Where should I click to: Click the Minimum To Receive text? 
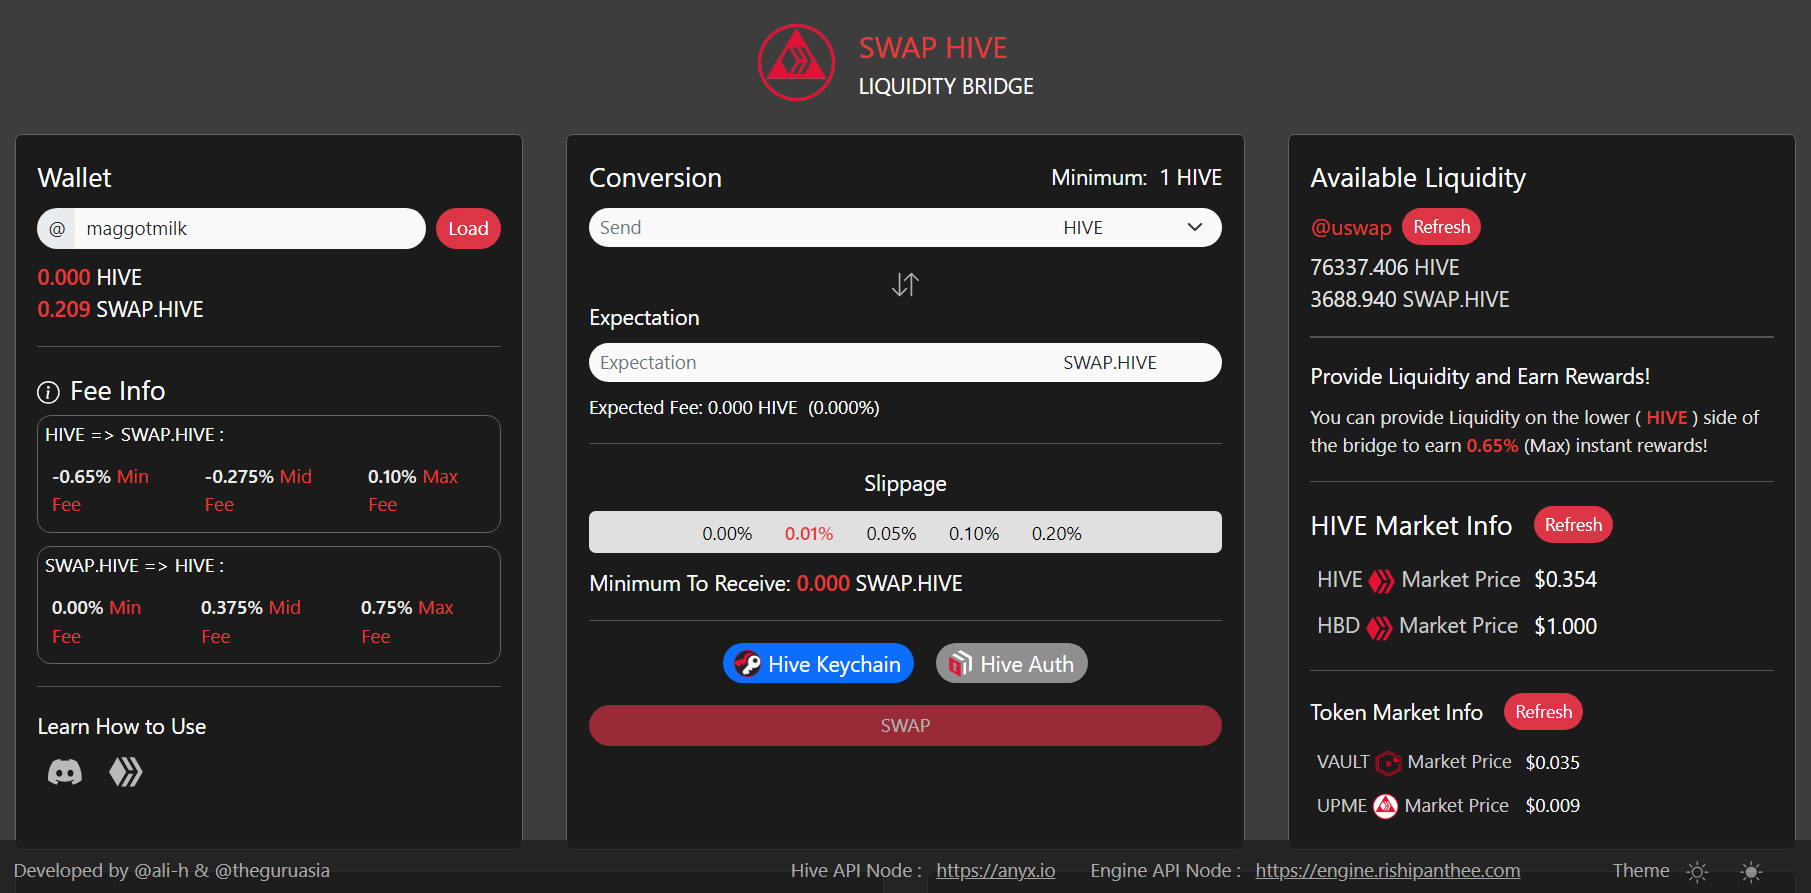776,584
